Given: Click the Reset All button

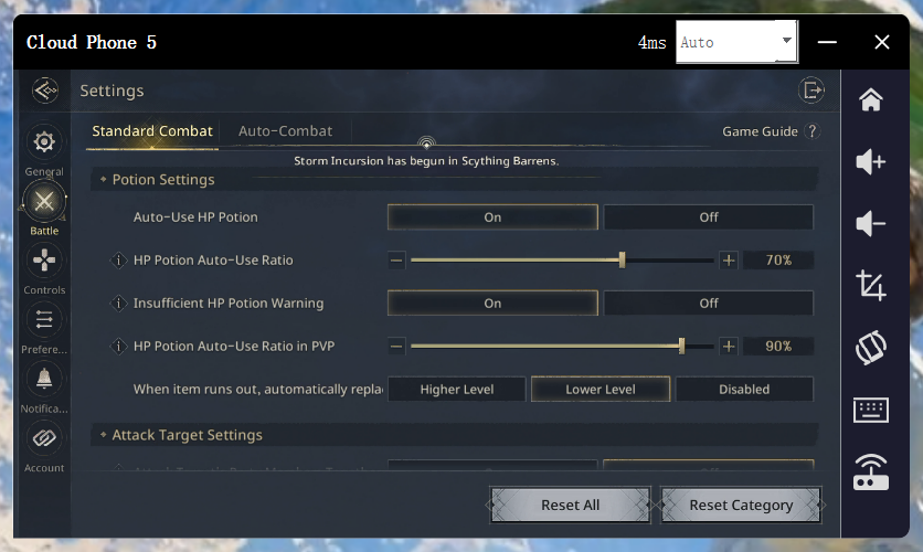Looking at the screenshot, I should (570, 505).
